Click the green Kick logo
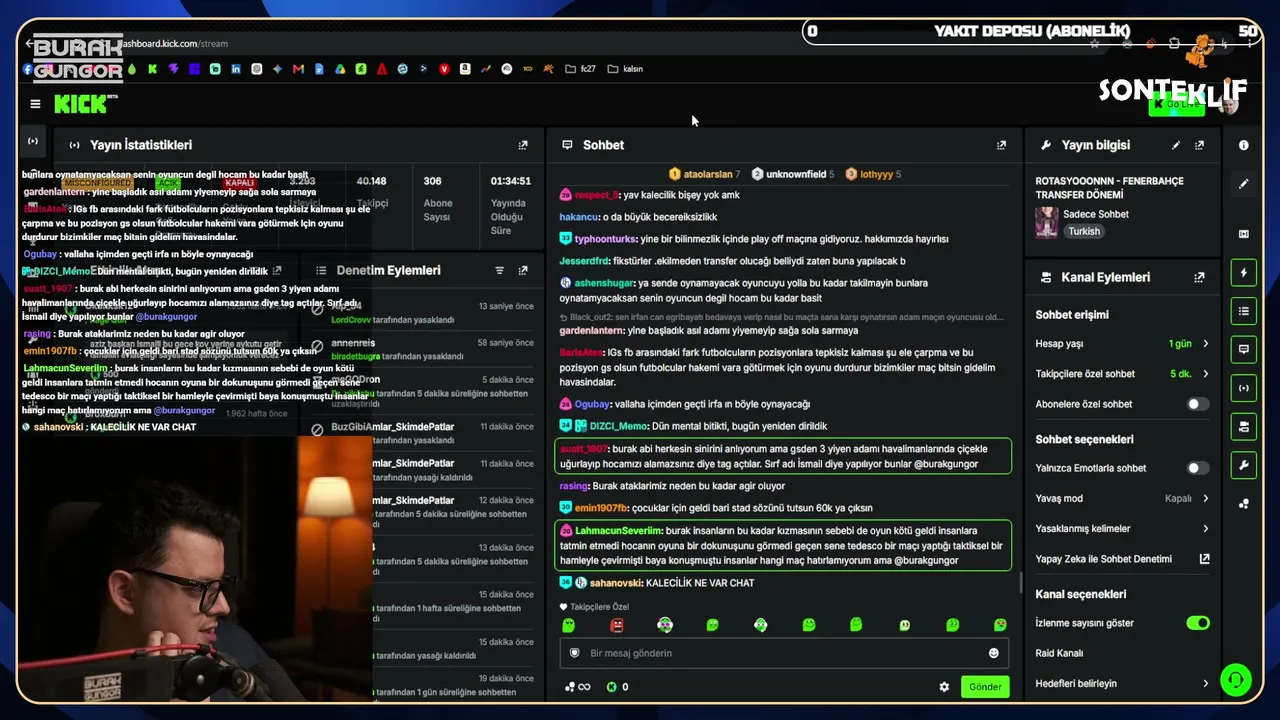The image size is (1280, 720). tap(81, 104)
